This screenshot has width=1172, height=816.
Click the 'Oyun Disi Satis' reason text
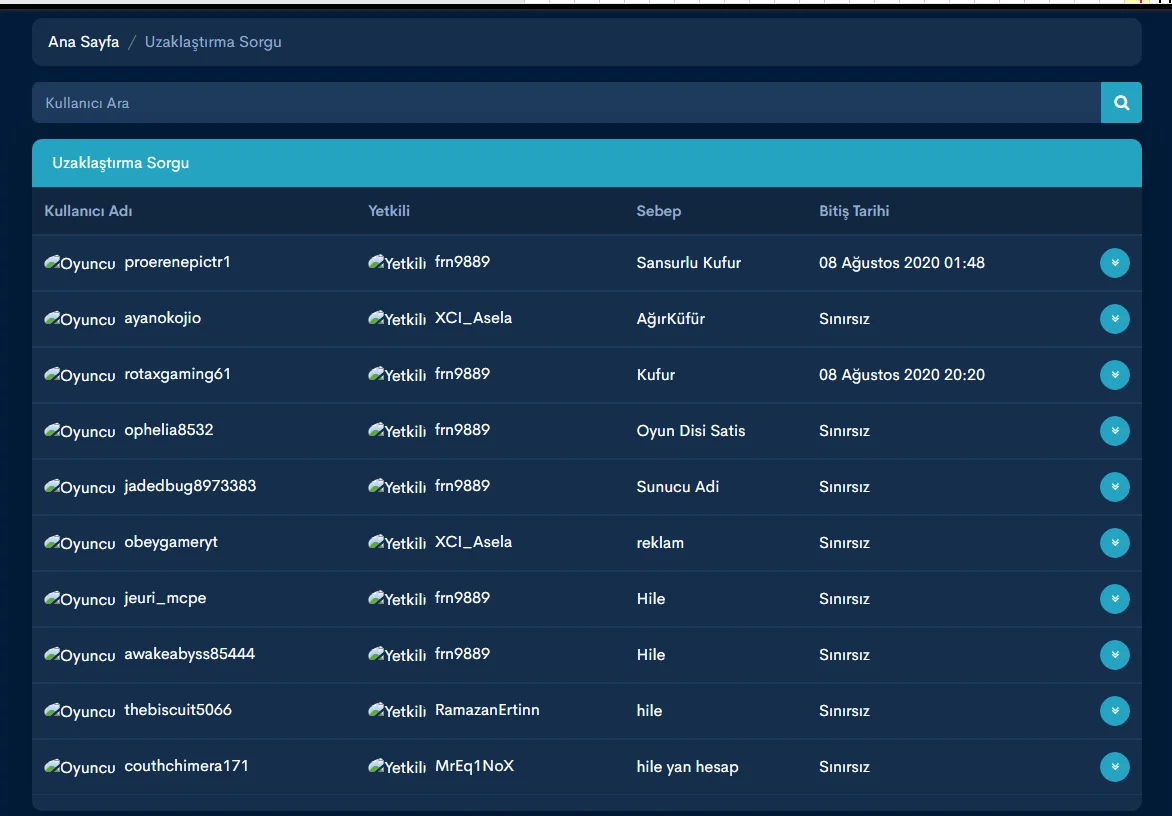tap(691, 431)
